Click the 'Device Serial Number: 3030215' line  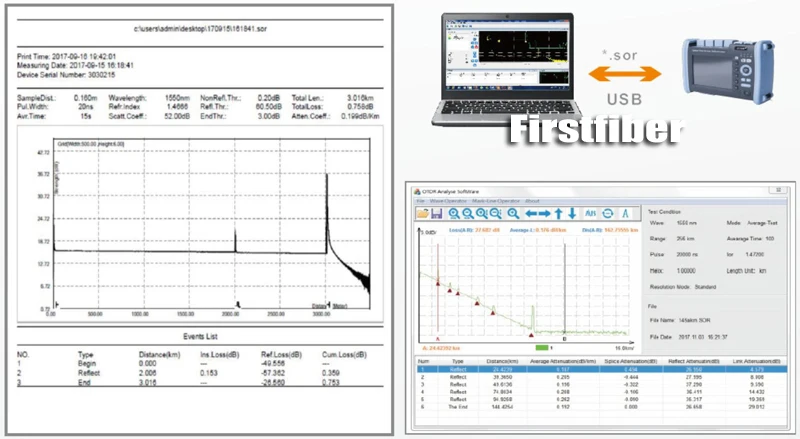(x=66, y=75)
